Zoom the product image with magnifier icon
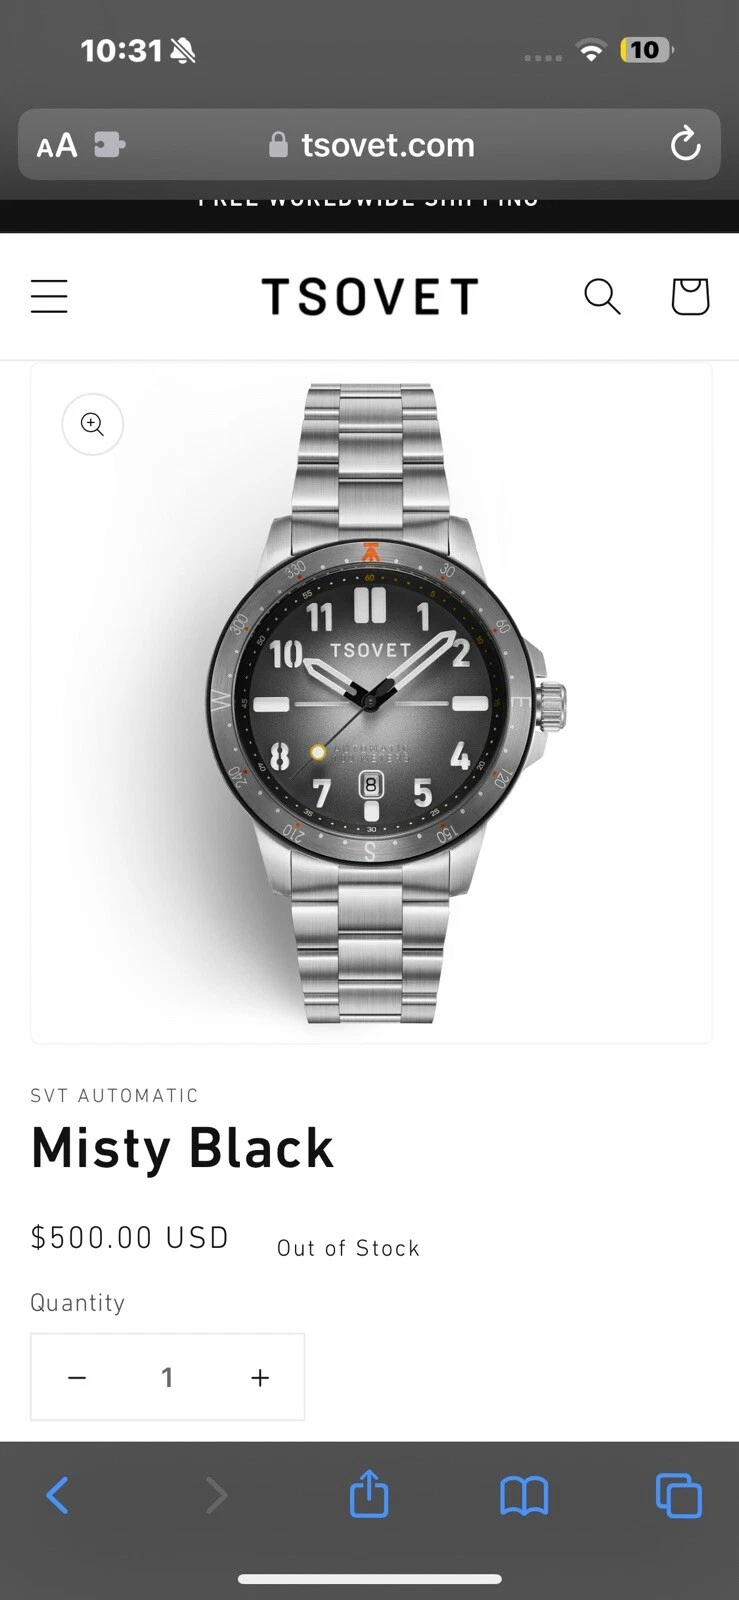This screenshot has height=1600, width=739. click(x=93, y=424)
